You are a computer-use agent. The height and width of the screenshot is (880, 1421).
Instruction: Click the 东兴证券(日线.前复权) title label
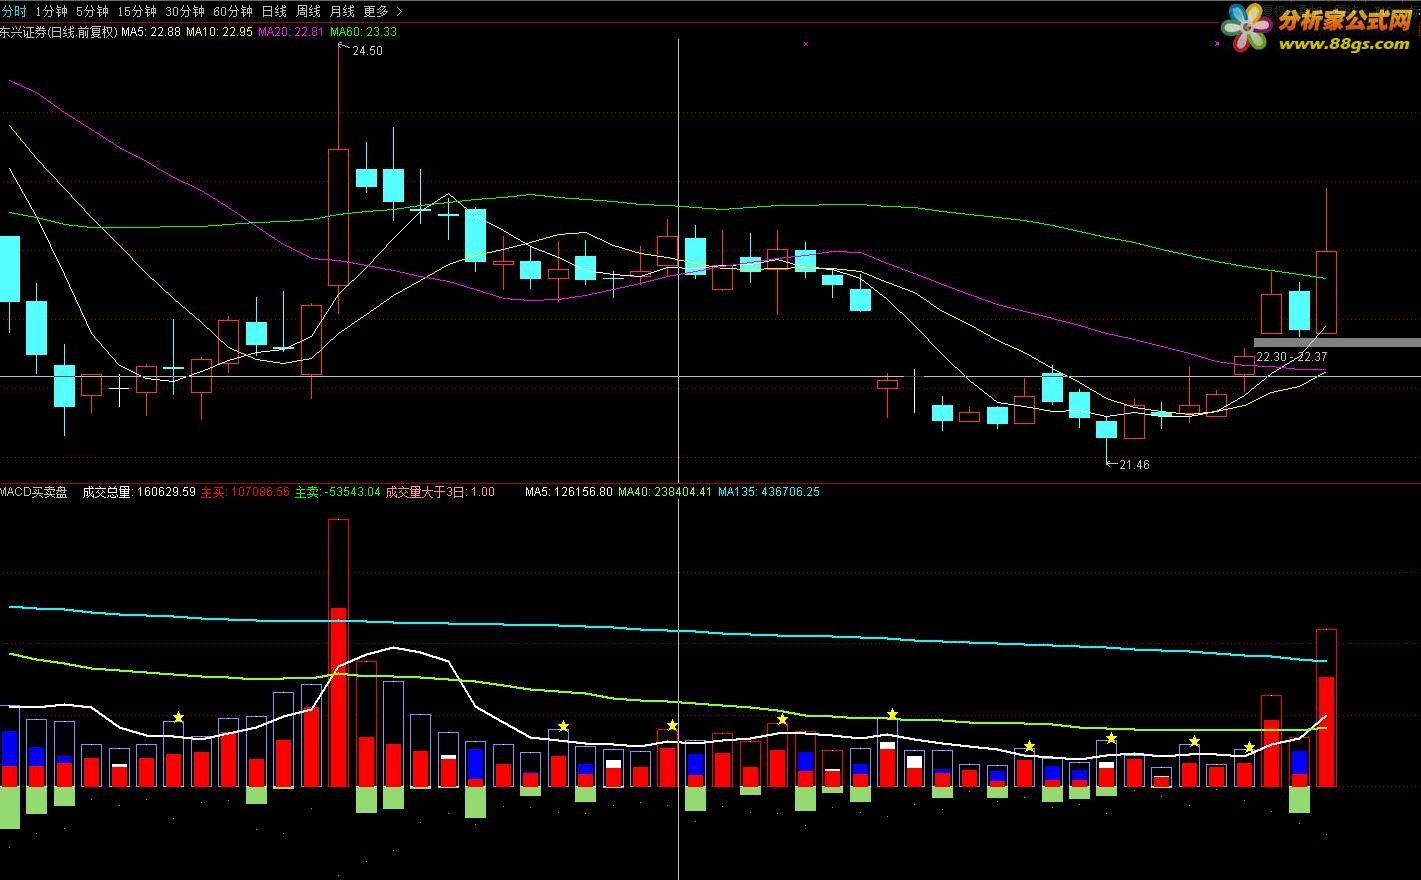[x=59, y=32]
